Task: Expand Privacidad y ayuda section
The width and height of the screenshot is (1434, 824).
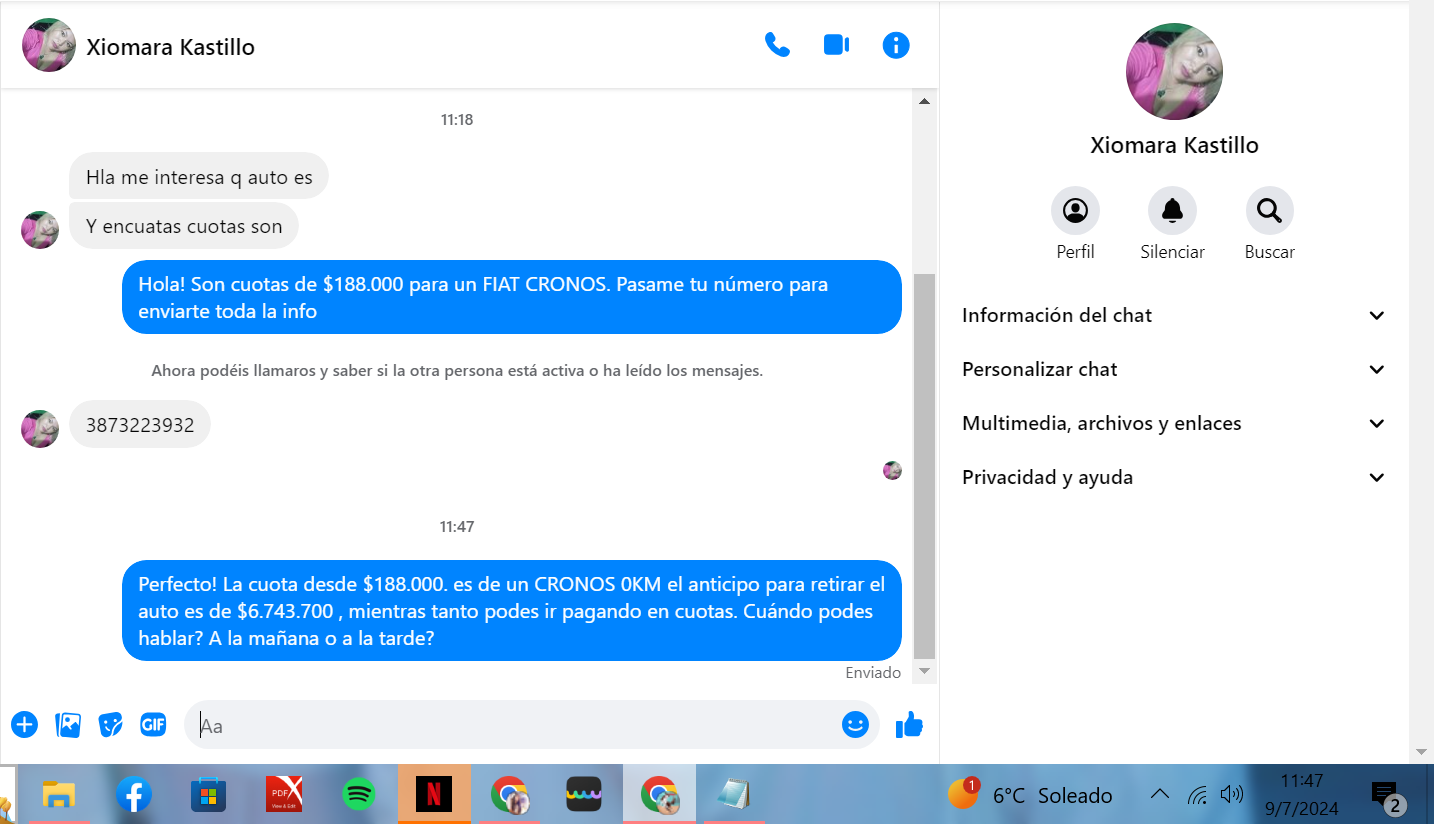Action: click(1175, 477)
